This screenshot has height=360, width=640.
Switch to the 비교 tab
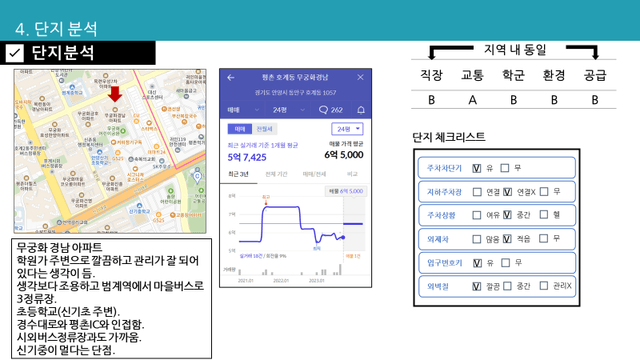[352, 174]
